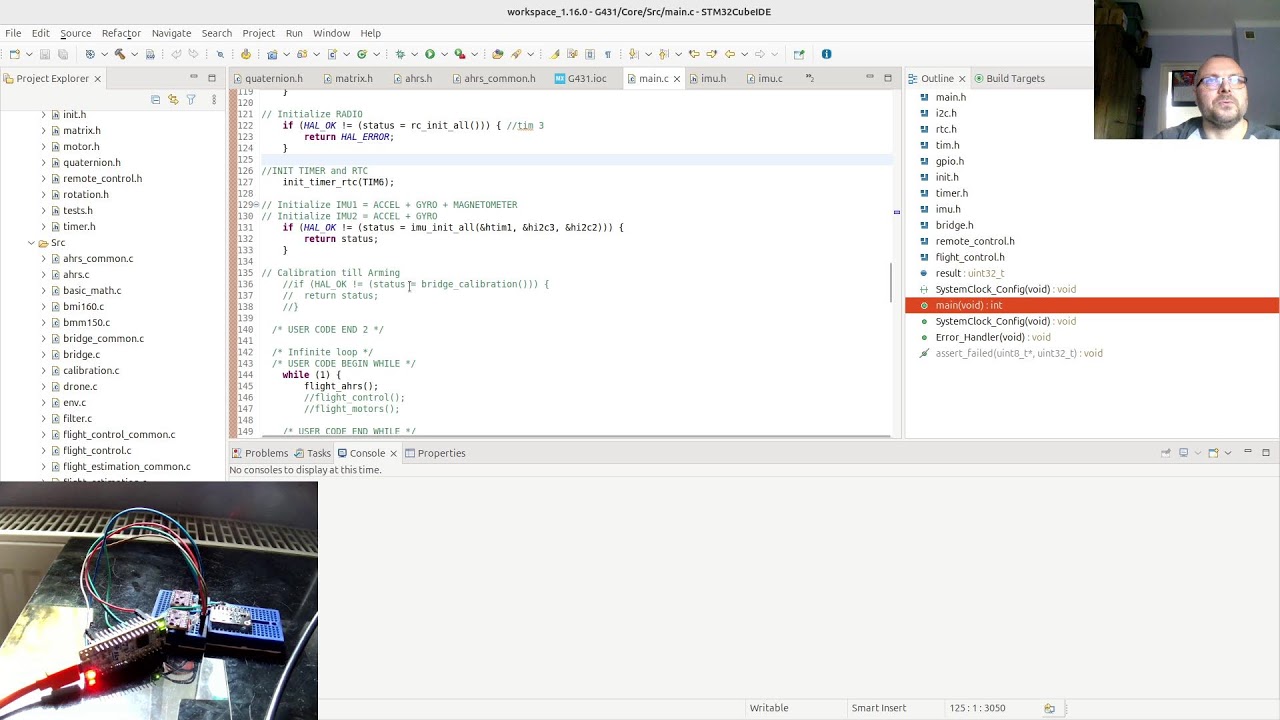The image size is (1280, 720).
Task: Click the Debug bug icon
Action: pyautogui.click(x=399, y=54)
